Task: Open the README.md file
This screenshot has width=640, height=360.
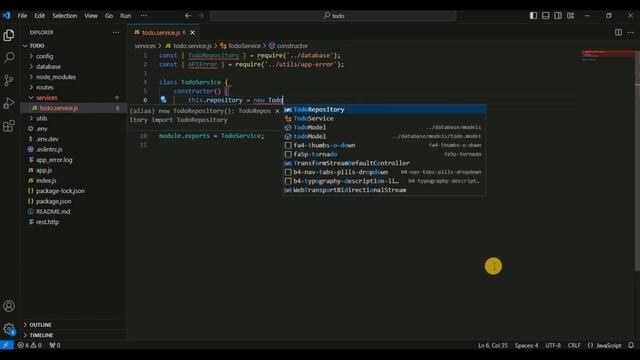Action: click(73, 211)
